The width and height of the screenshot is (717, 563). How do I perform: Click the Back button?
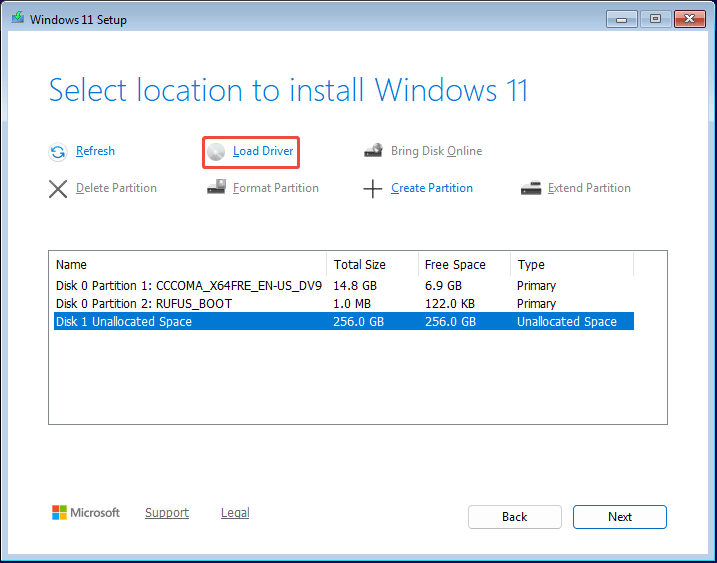coord(514,517)
